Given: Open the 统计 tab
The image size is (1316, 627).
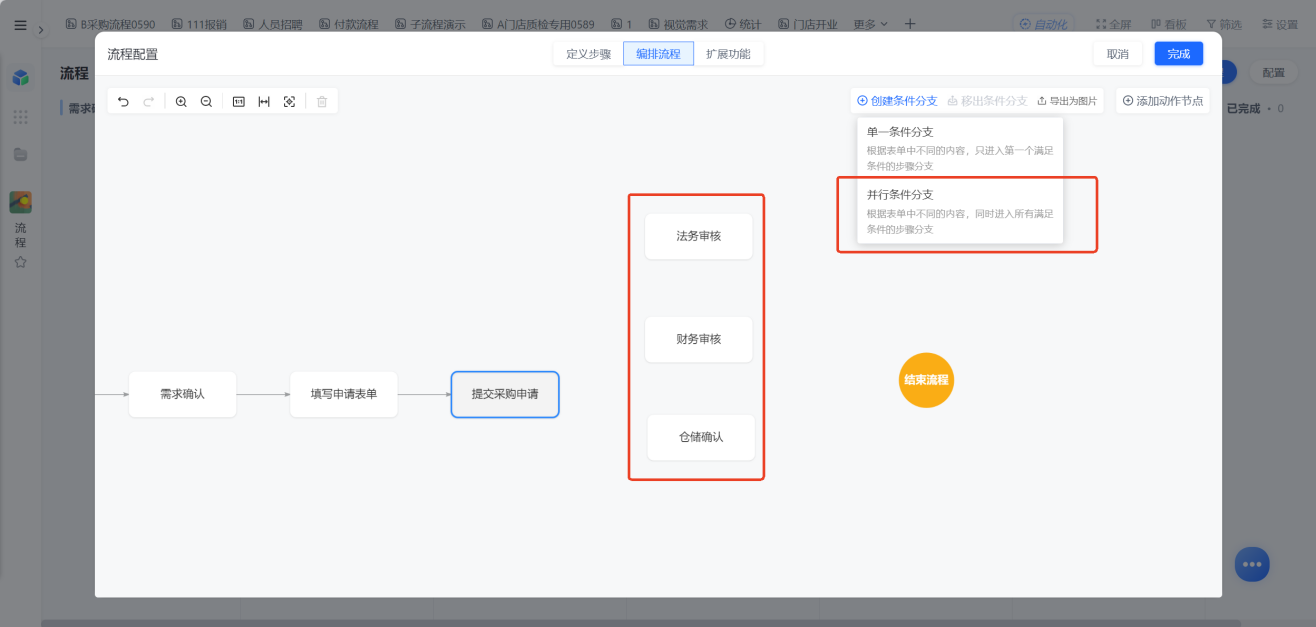Looking at the screenshot, I should (743, 24).
